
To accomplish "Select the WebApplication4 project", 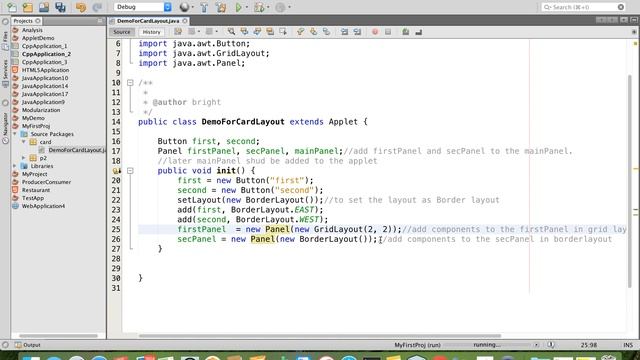I will 43,206.
